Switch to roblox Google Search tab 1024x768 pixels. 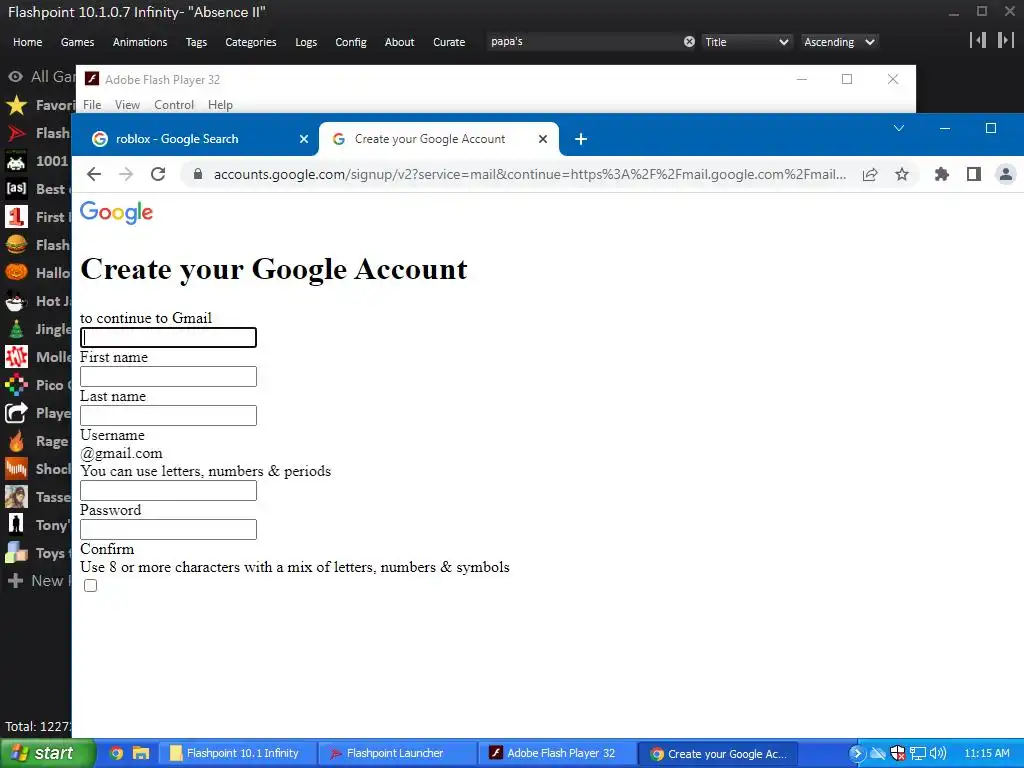point(199,139)
